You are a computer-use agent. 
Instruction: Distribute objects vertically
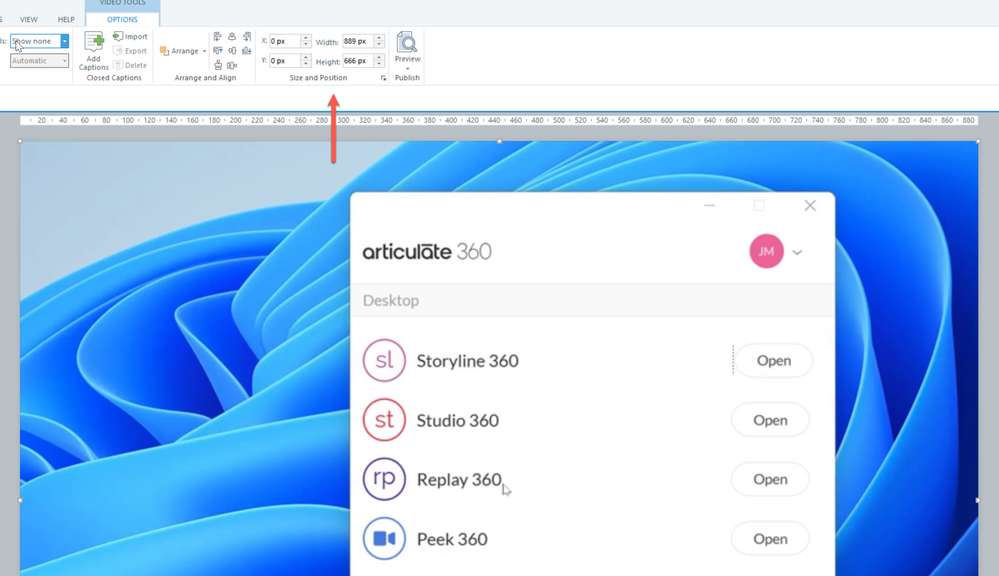[x=218, y=65]
